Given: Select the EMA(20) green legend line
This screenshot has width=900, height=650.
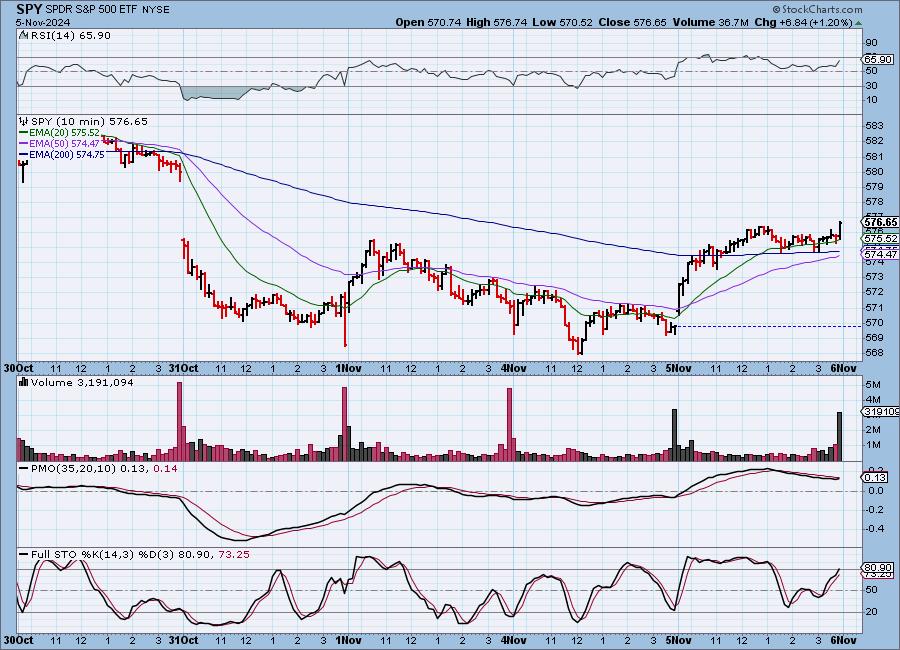Looking at the screenshot, I should click(x=24, y=132).
